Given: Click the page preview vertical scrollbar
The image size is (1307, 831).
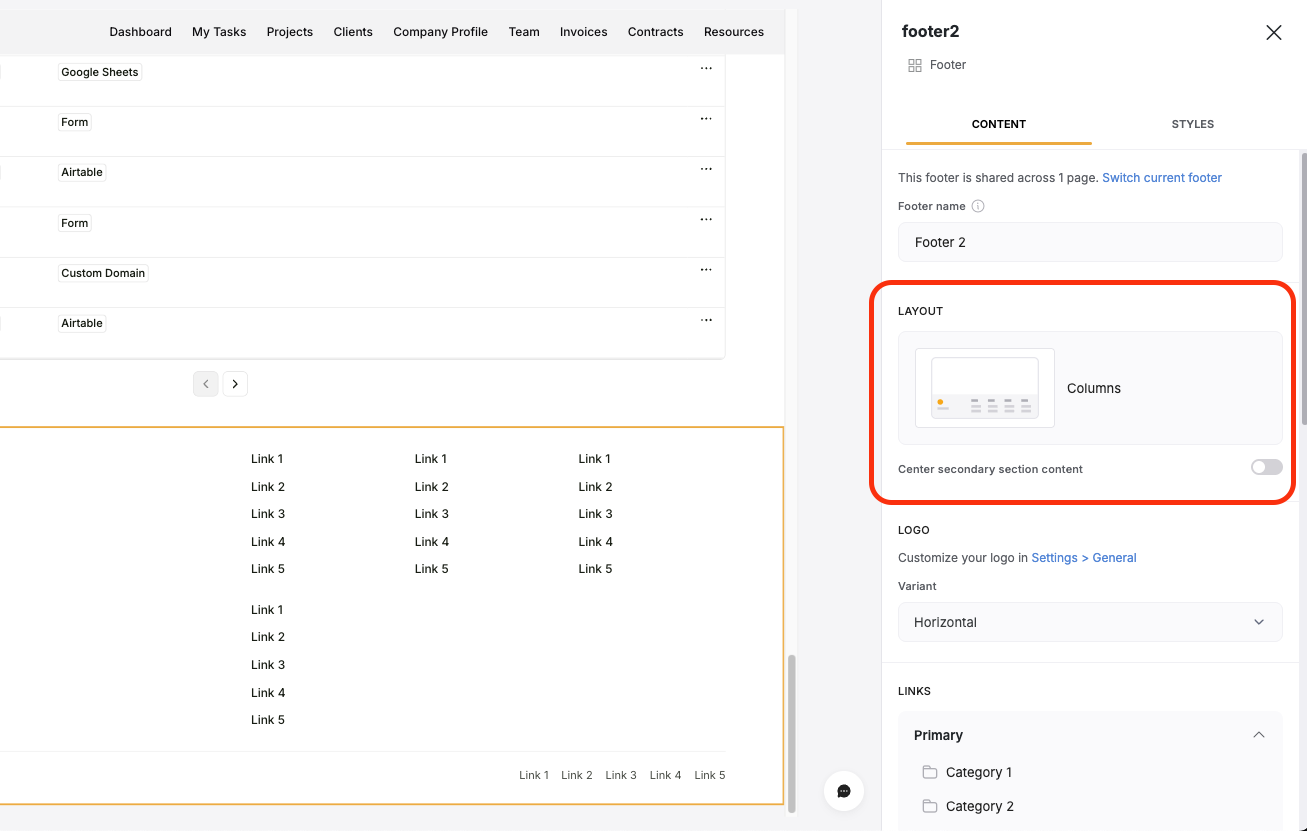Looking at the screenshot, I should pyautogui.click(x=793, y=733).
